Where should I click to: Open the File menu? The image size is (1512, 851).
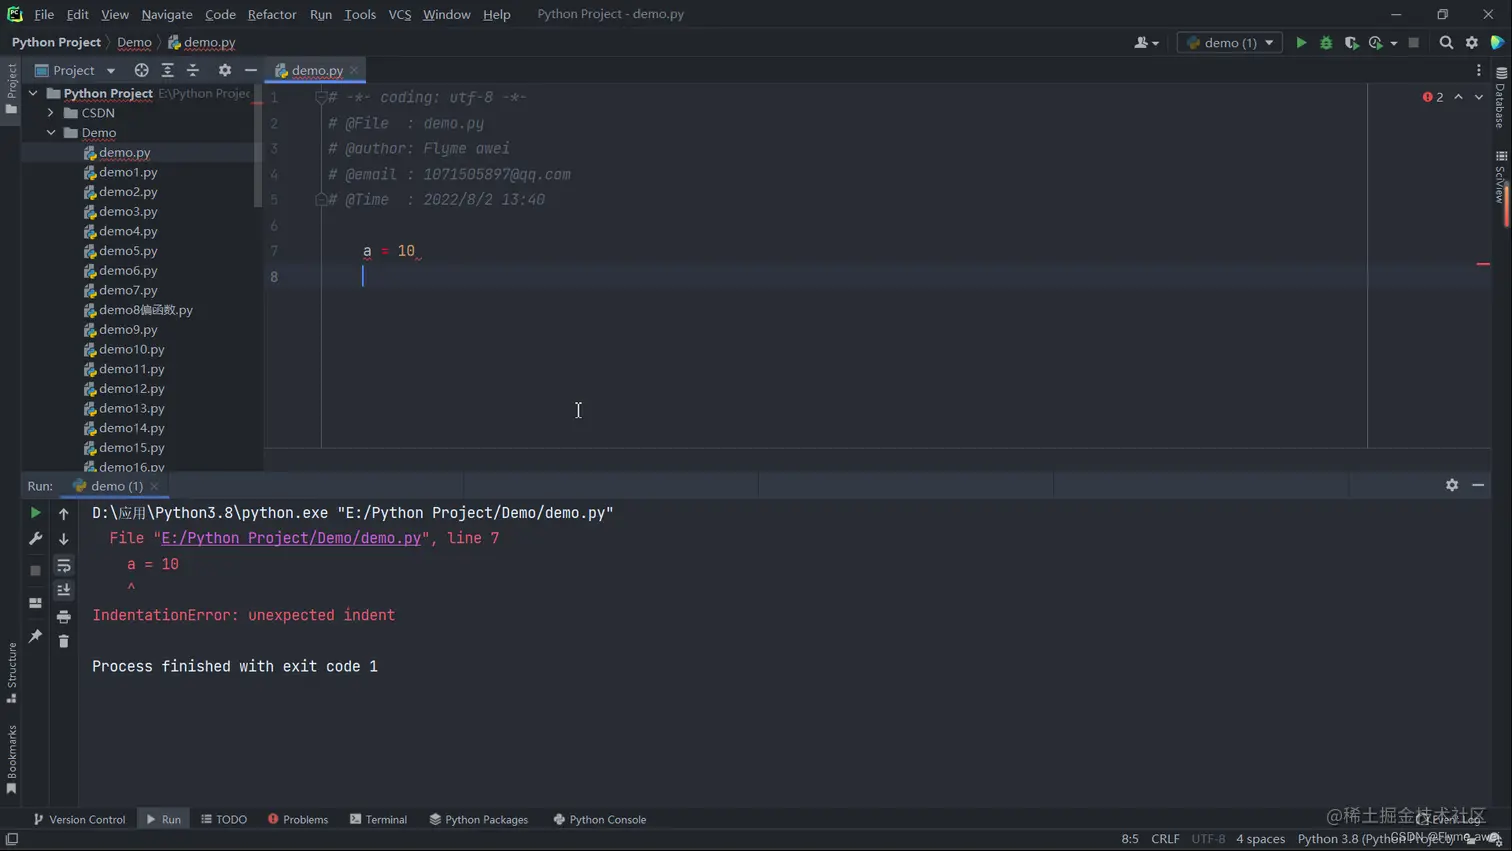coord(44,14)
